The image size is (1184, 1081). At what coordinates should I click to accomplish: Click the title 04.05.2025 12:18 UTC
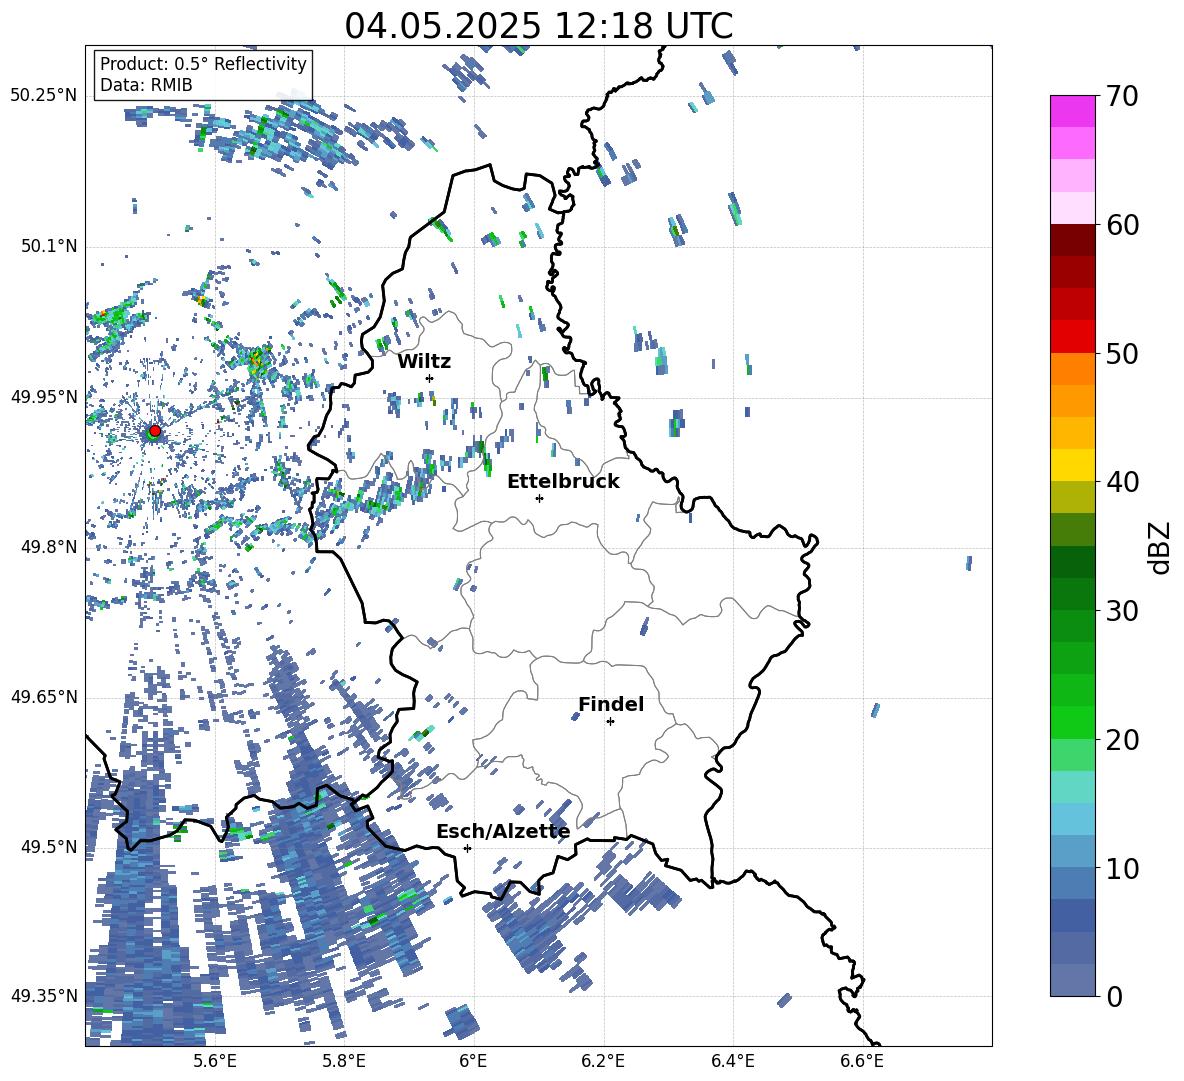[x=538, y=26]
